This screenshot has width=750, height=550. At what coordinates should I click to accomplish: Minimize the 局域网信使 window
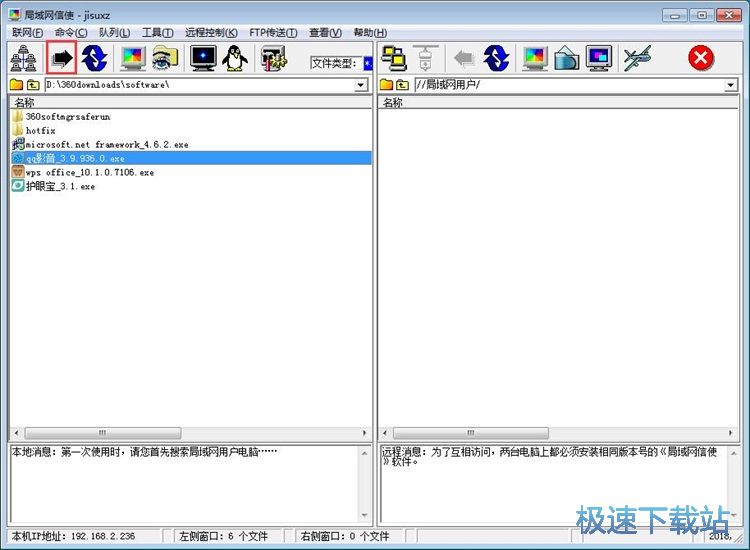tap(675, 16)
